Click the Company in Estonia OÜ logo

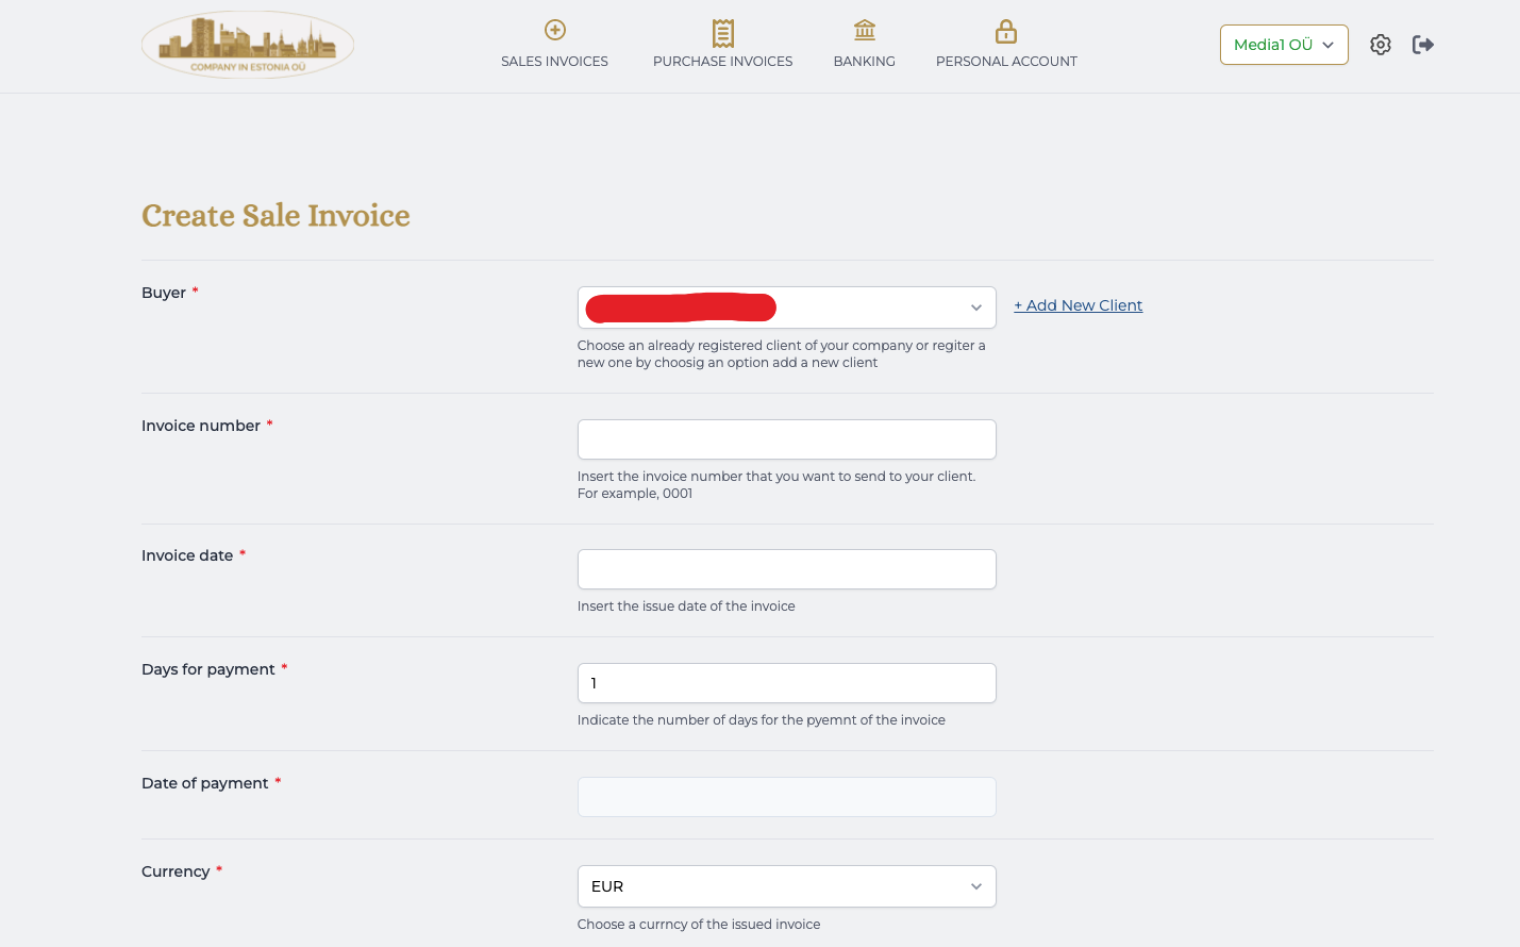246,43
